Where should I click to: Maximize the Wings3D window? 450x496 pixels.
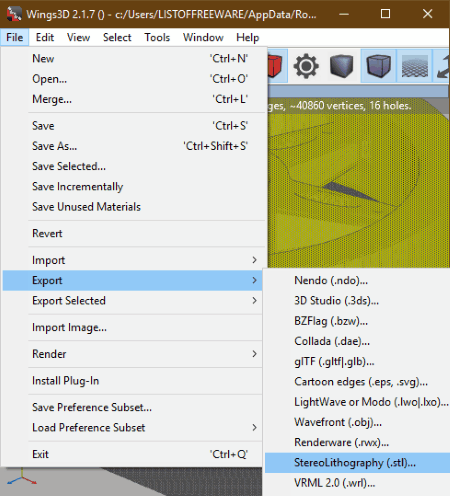pyautogui.click(x=386, y=14)
